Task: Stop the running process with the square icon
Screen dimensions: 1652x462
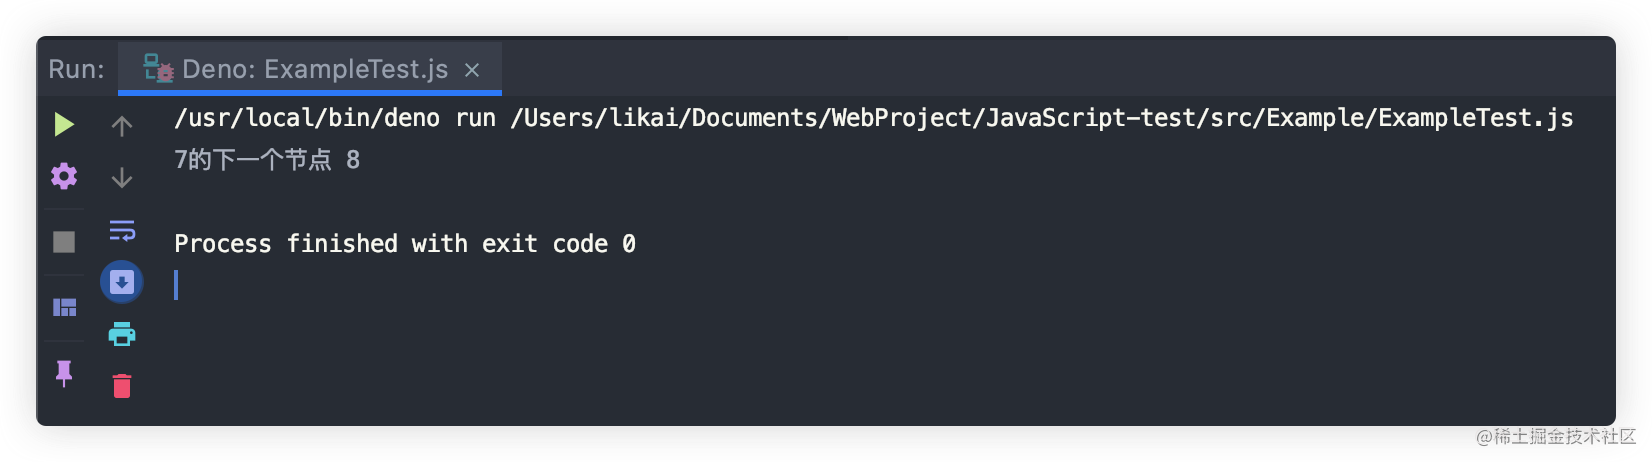Action: (x=64, y=242)
